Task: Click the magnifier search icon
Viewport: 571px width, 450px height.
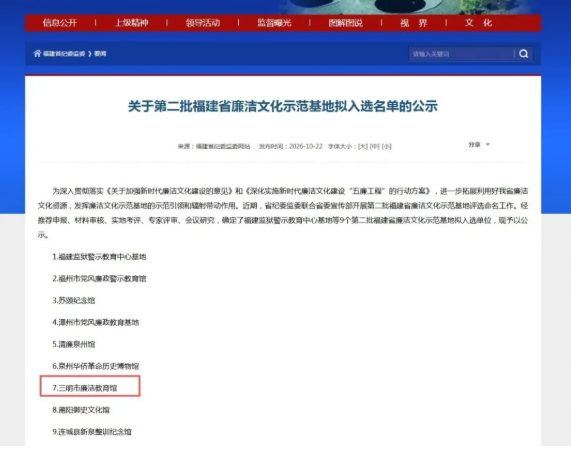Action: click(524, 54)
